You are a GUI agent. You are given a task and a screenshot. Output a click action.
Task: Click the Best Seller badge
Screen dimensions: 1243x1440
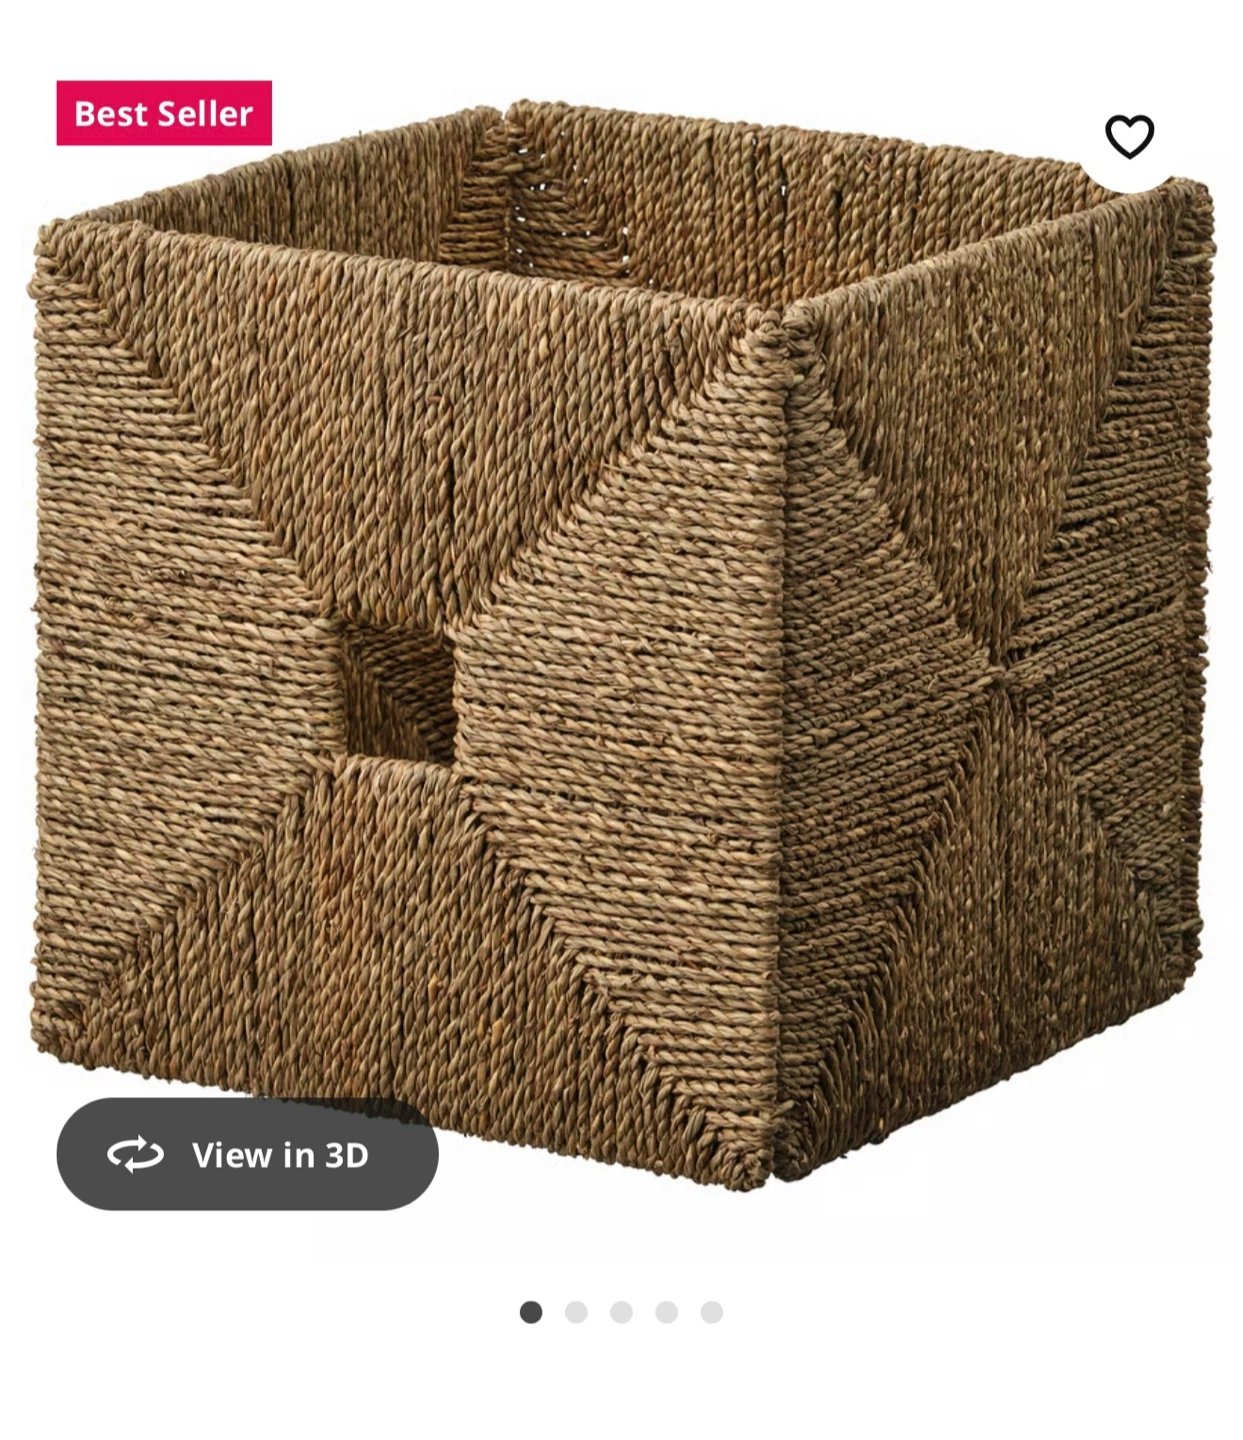[x=164, y=113]
